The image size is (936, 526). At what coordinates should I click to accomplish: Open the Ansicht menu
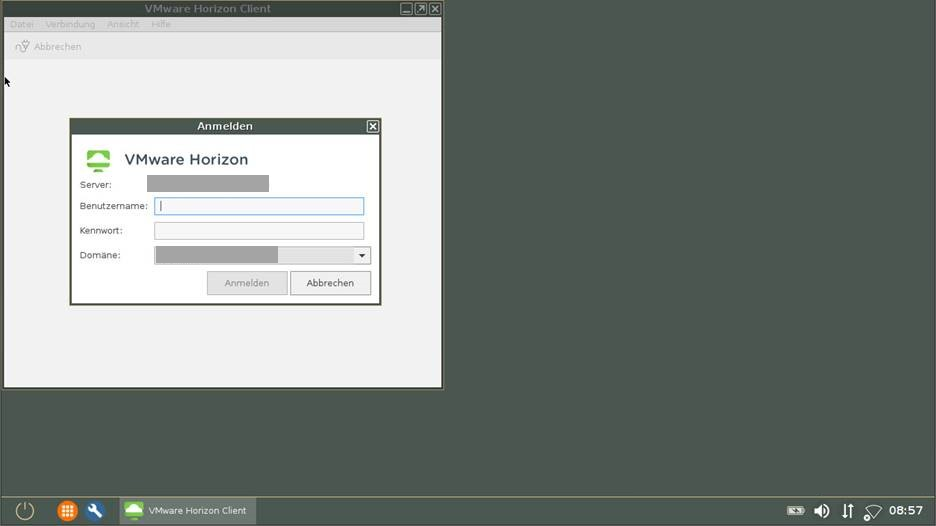point(123,24)
